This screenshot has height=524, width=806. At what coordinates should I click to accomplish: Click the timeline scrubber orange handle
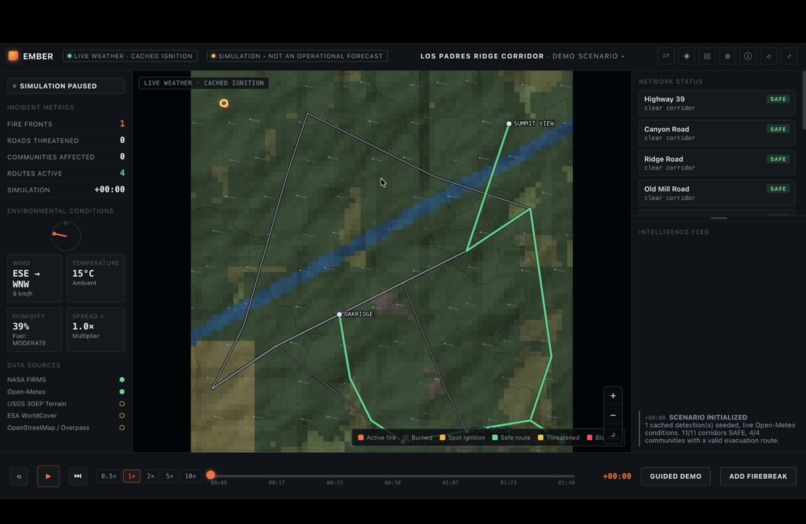tap(211, 475)
